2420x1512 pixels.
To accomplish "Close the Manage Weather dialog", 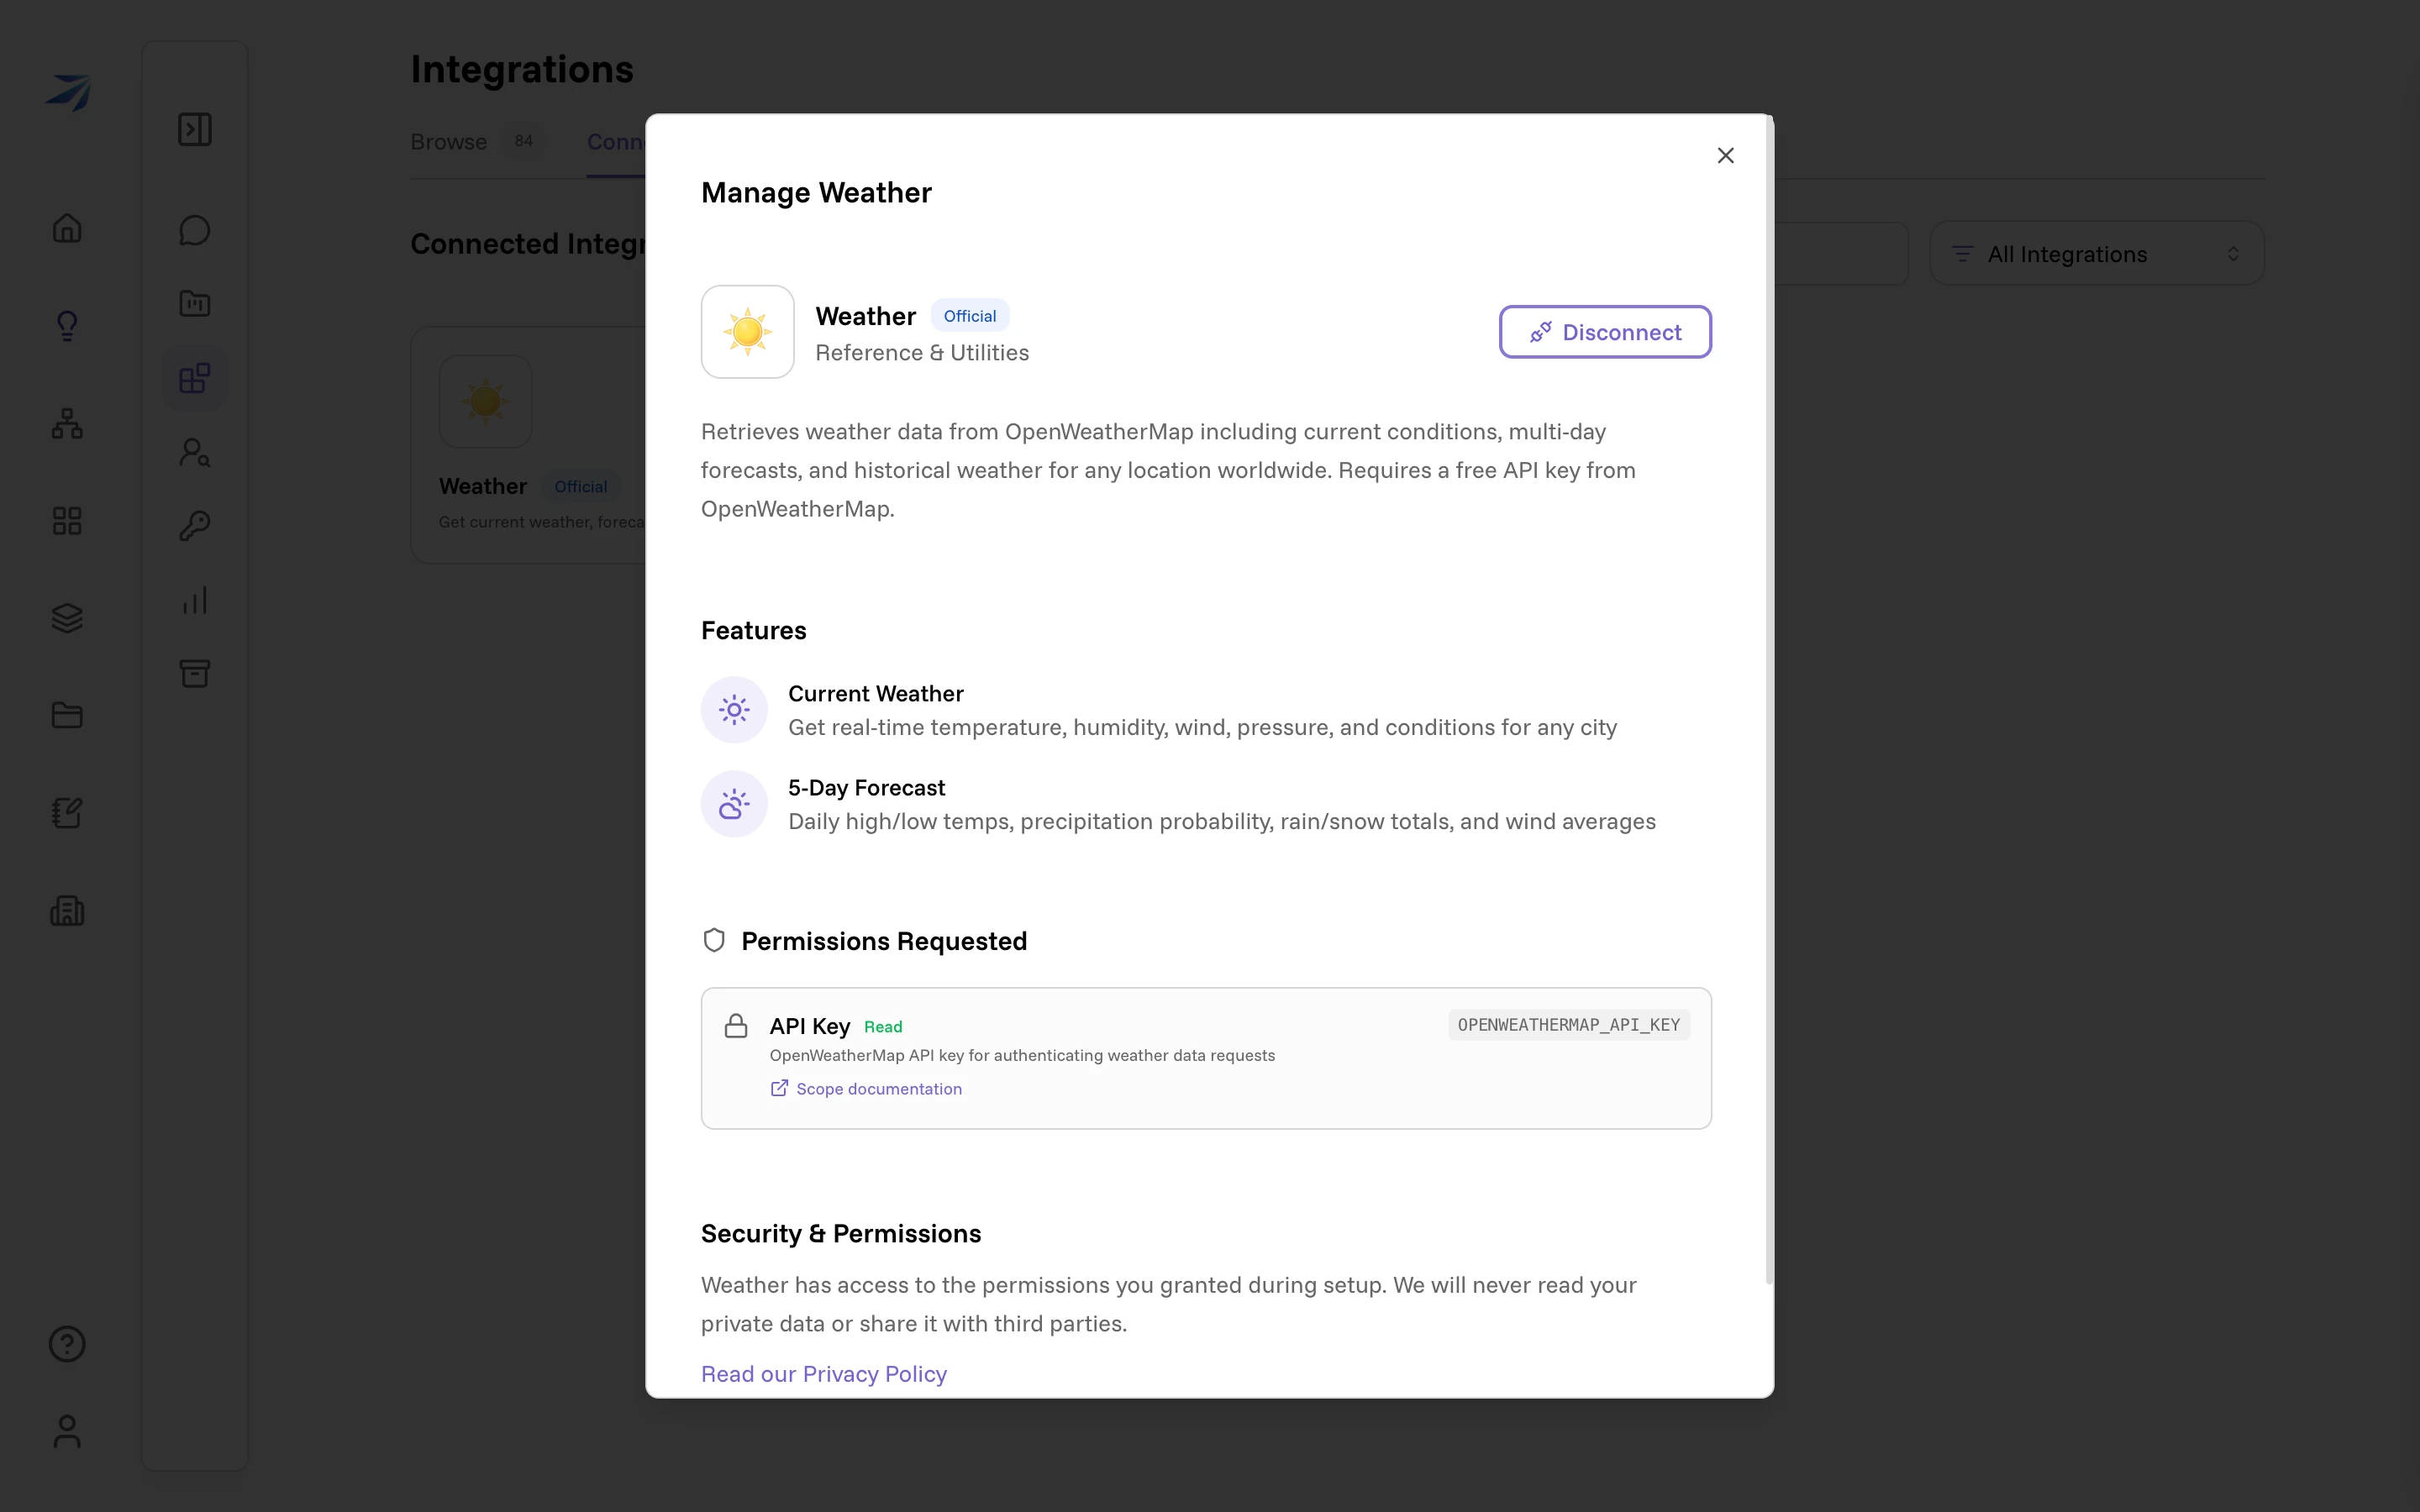I will click(x=1725, y=155).
